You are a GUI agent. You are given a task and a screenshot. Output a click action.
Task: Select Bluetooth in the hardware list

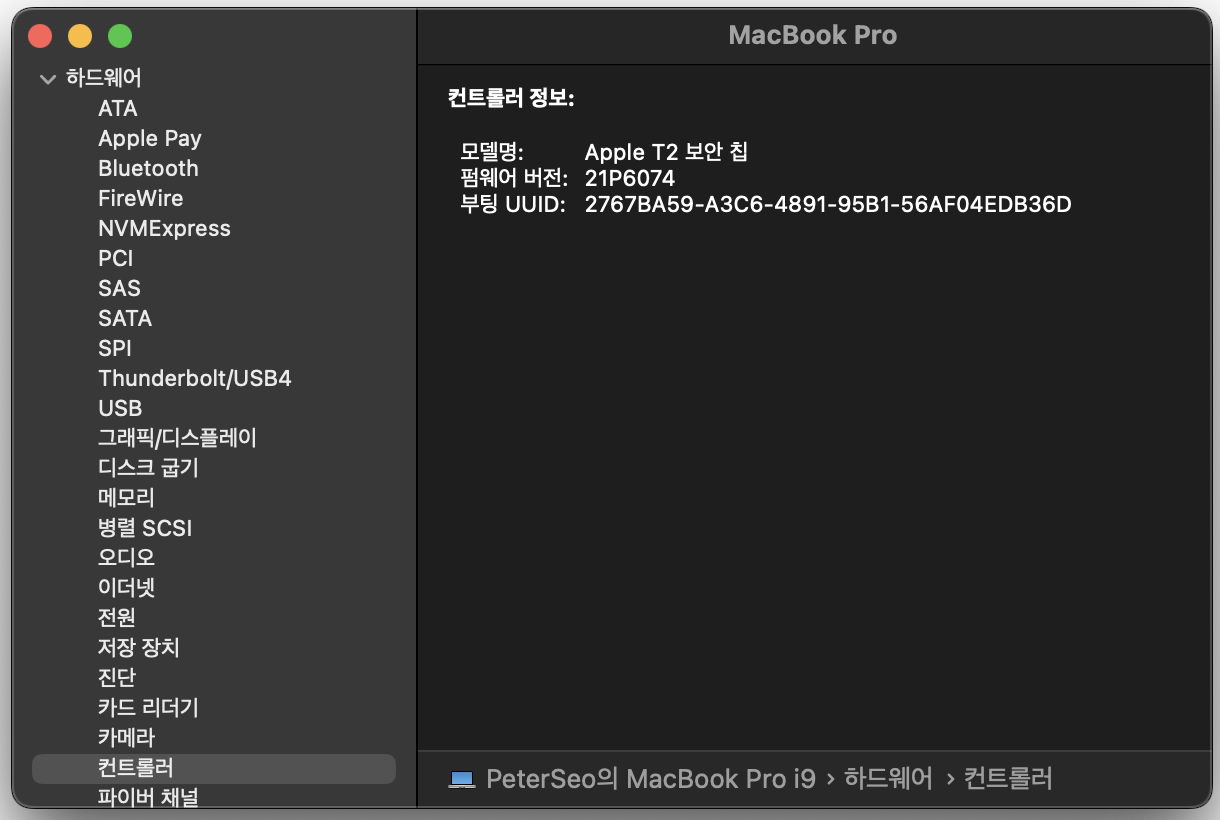click(x=148, y=168)
